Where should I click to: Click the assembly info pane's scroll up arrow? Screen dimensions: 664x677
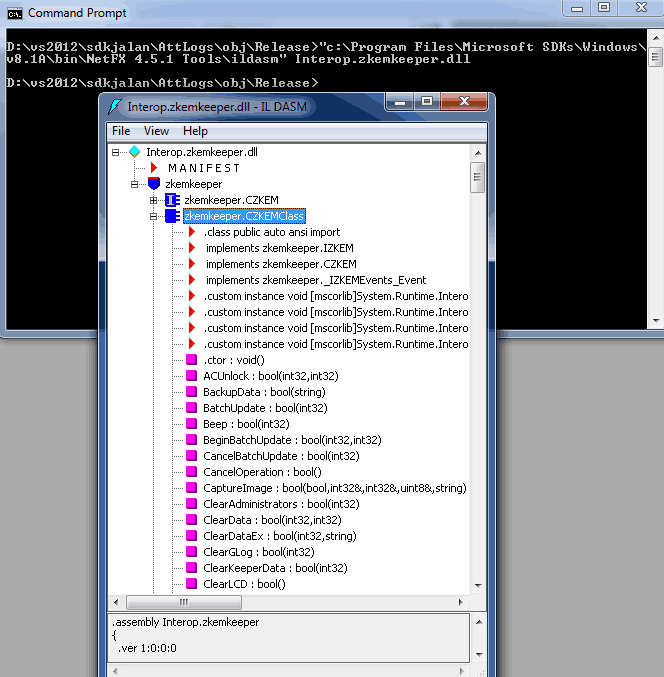tap(479, 622)
